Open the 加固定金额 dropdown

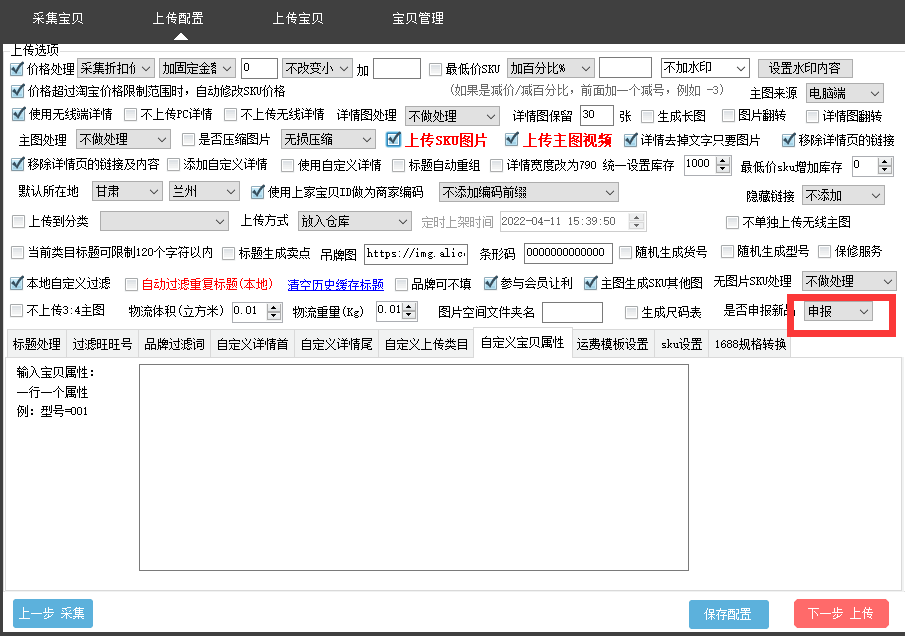click(197, 68)
